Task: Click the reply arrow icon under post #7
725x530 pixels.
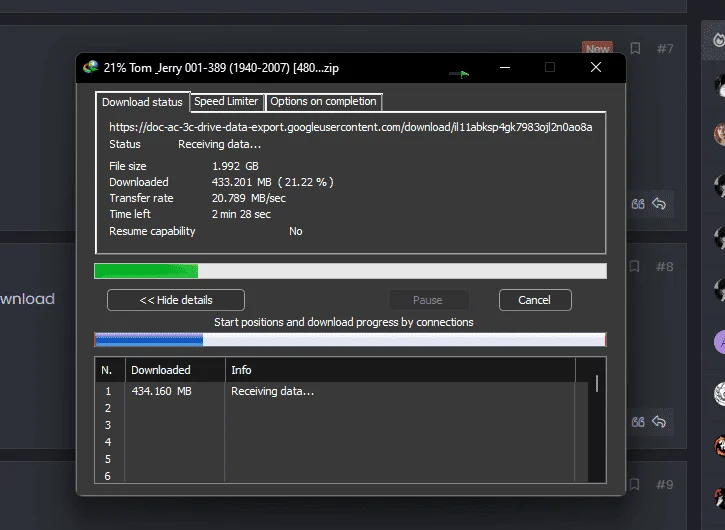Action: [x=659, y=203]
